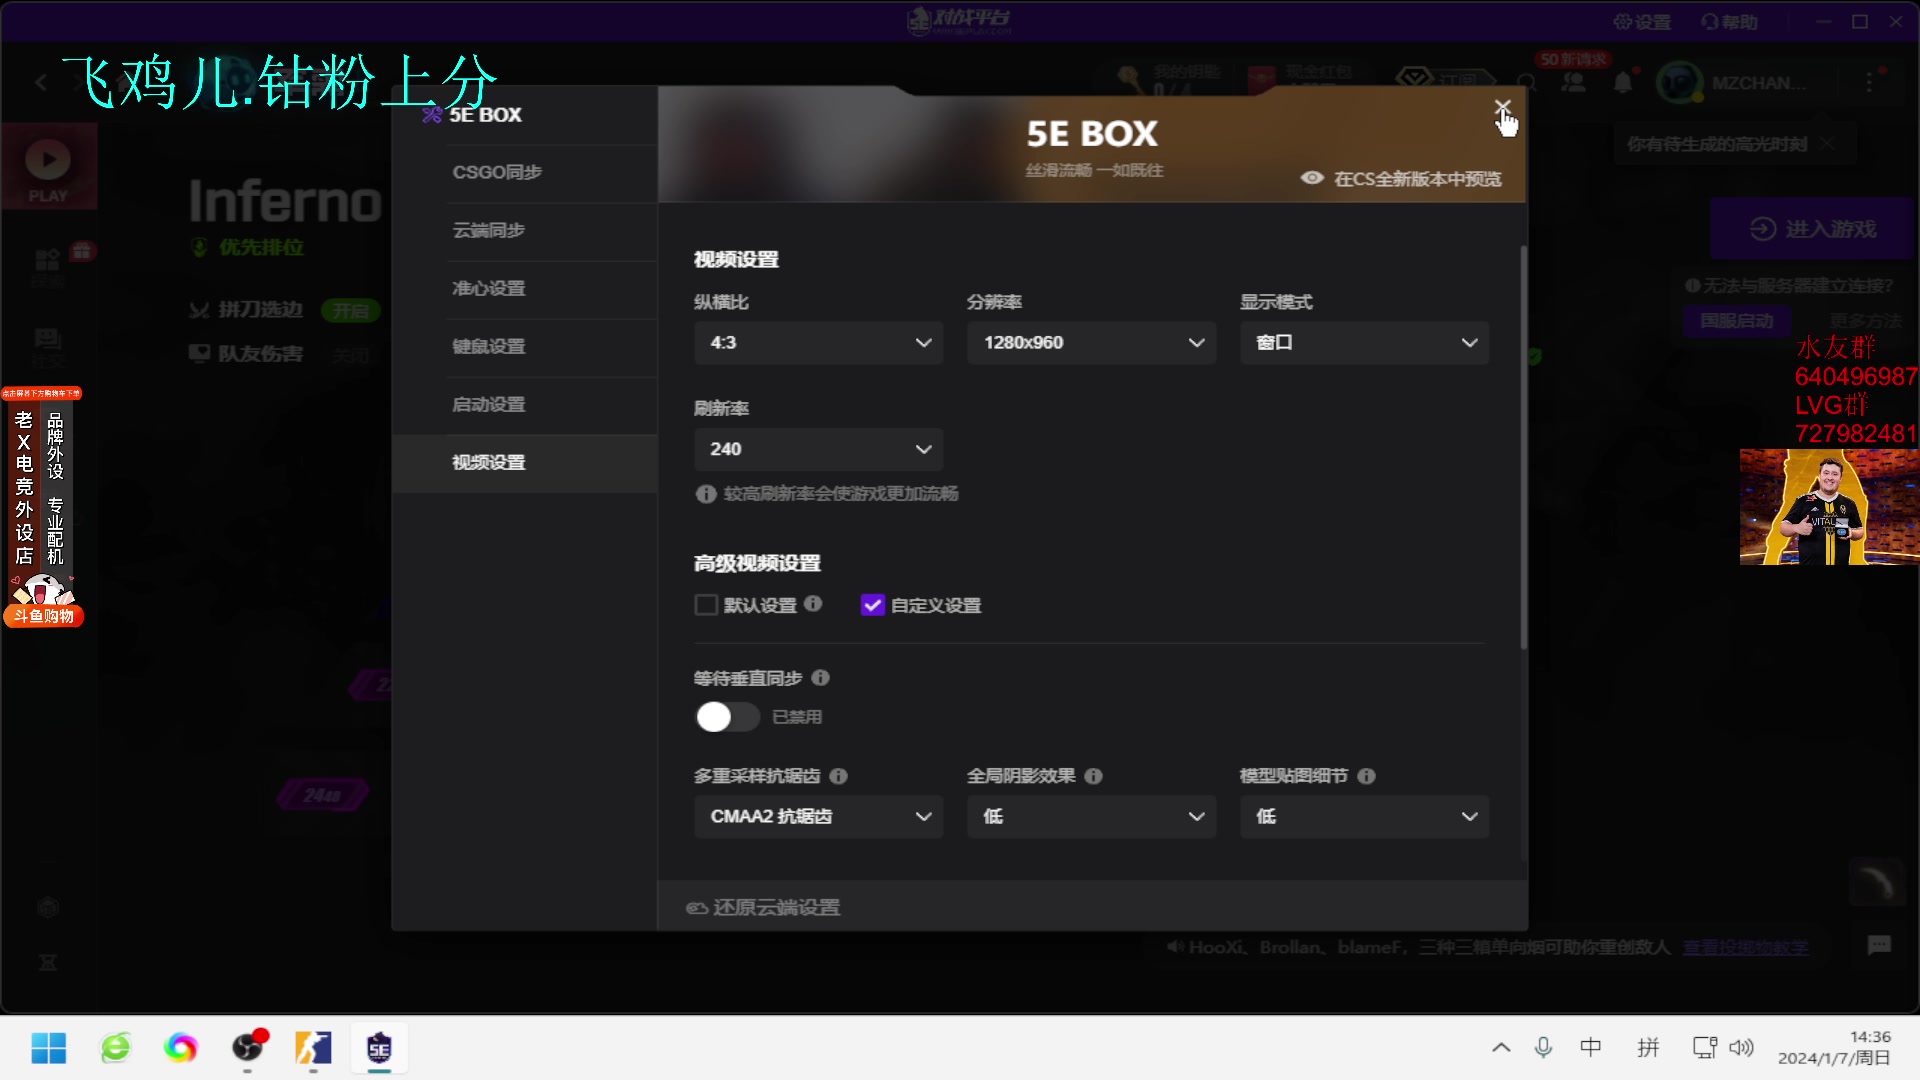Open the 分辨率 resolution dropdown

pyautogui.click(x=1091, y=343)
